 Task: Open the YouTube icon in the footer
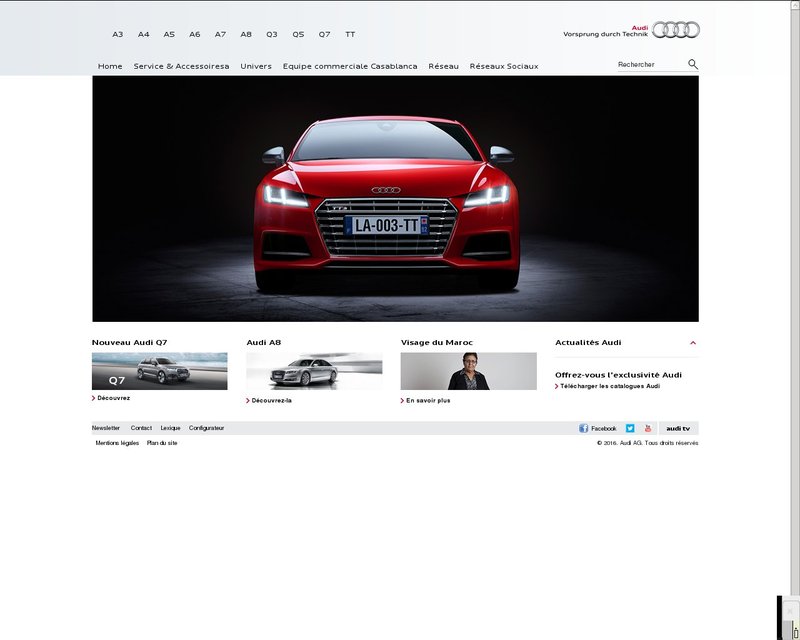tap(647, 428)
